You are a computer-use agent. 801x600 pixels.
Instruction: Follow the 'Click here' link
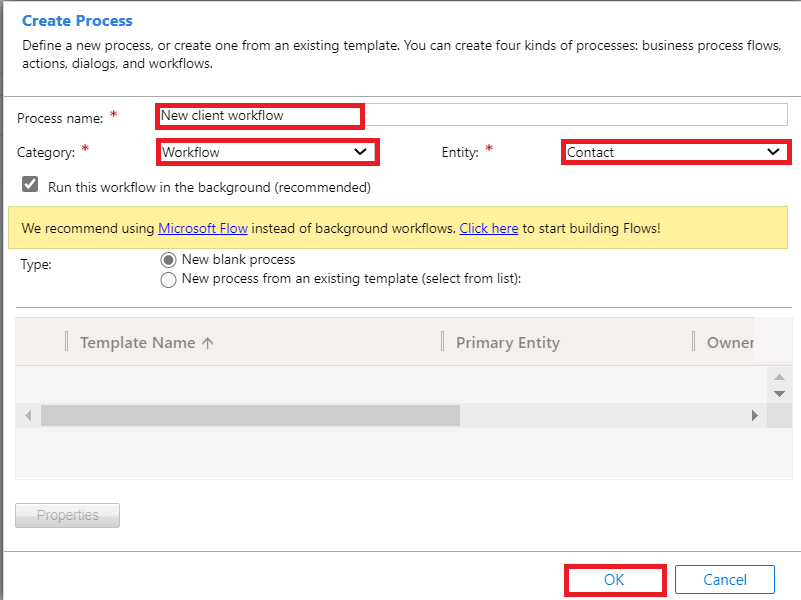[488, 228]
